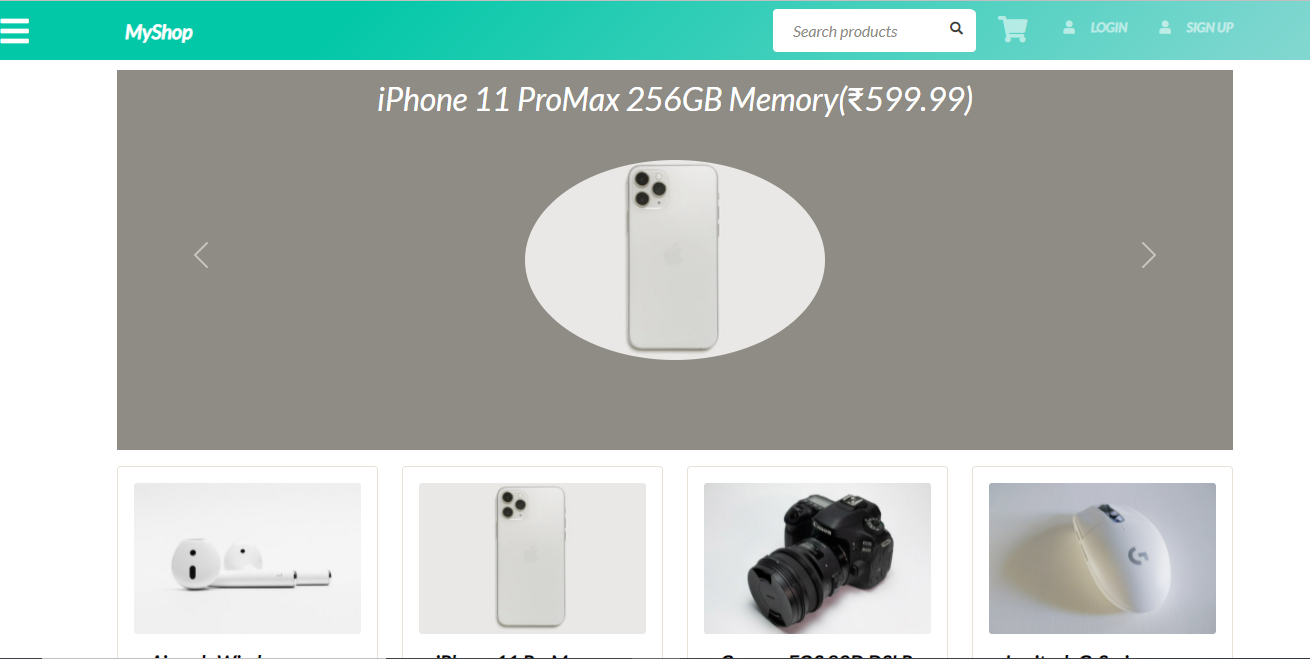Click the iPhone image in the carousel
Viewport: 1310px width, 659px height.
(x=673, y=259)
